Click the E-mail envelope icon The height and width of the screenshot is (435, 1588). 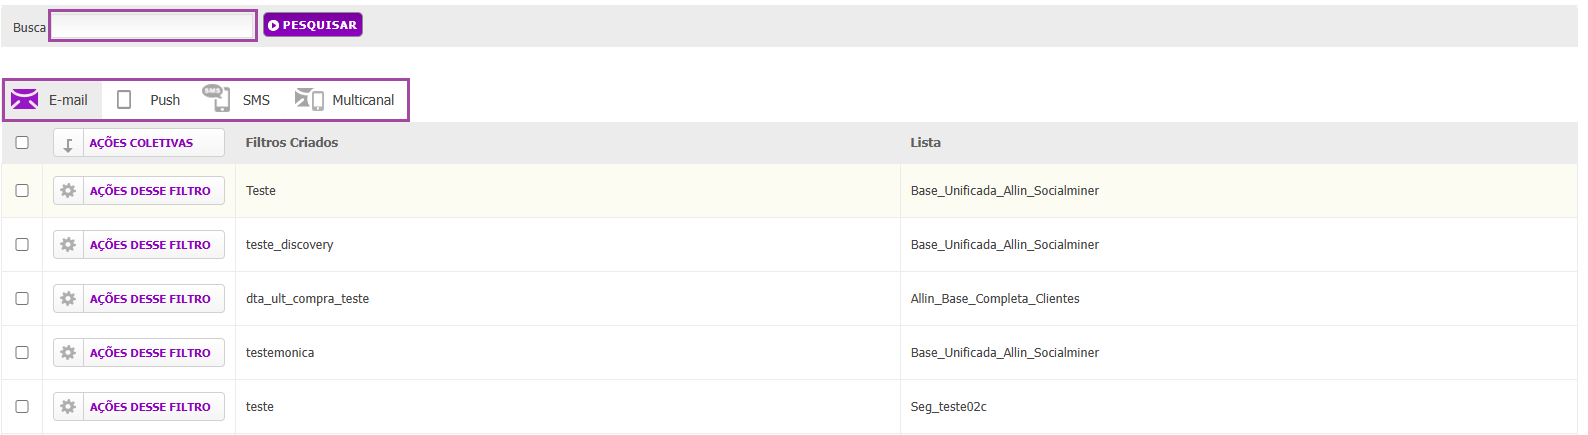click(x=25, y=99)
